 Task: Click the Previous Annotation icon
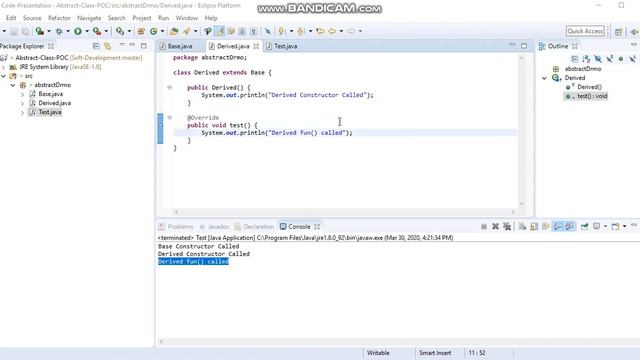point(301,31)
